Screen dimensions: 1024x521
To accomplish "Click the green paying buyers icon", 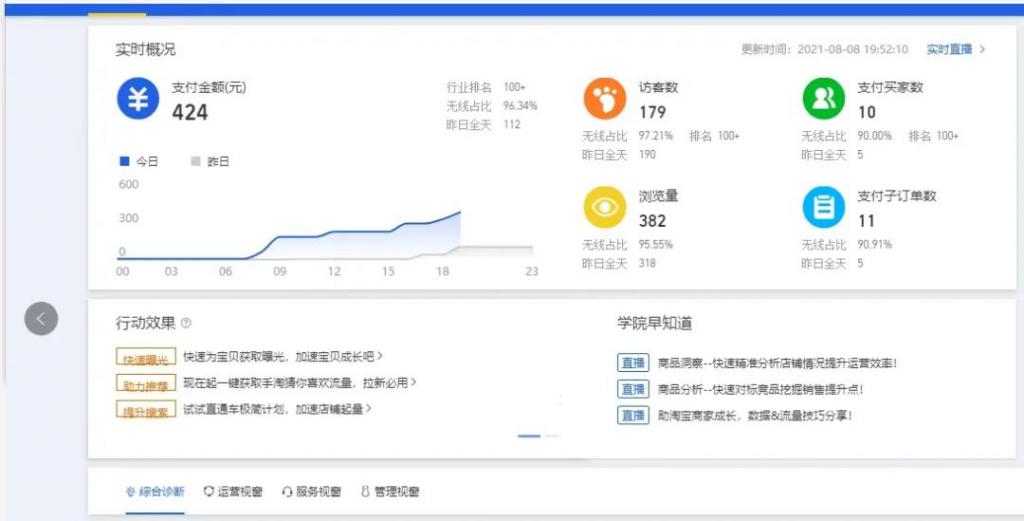I will coord(824,99).
